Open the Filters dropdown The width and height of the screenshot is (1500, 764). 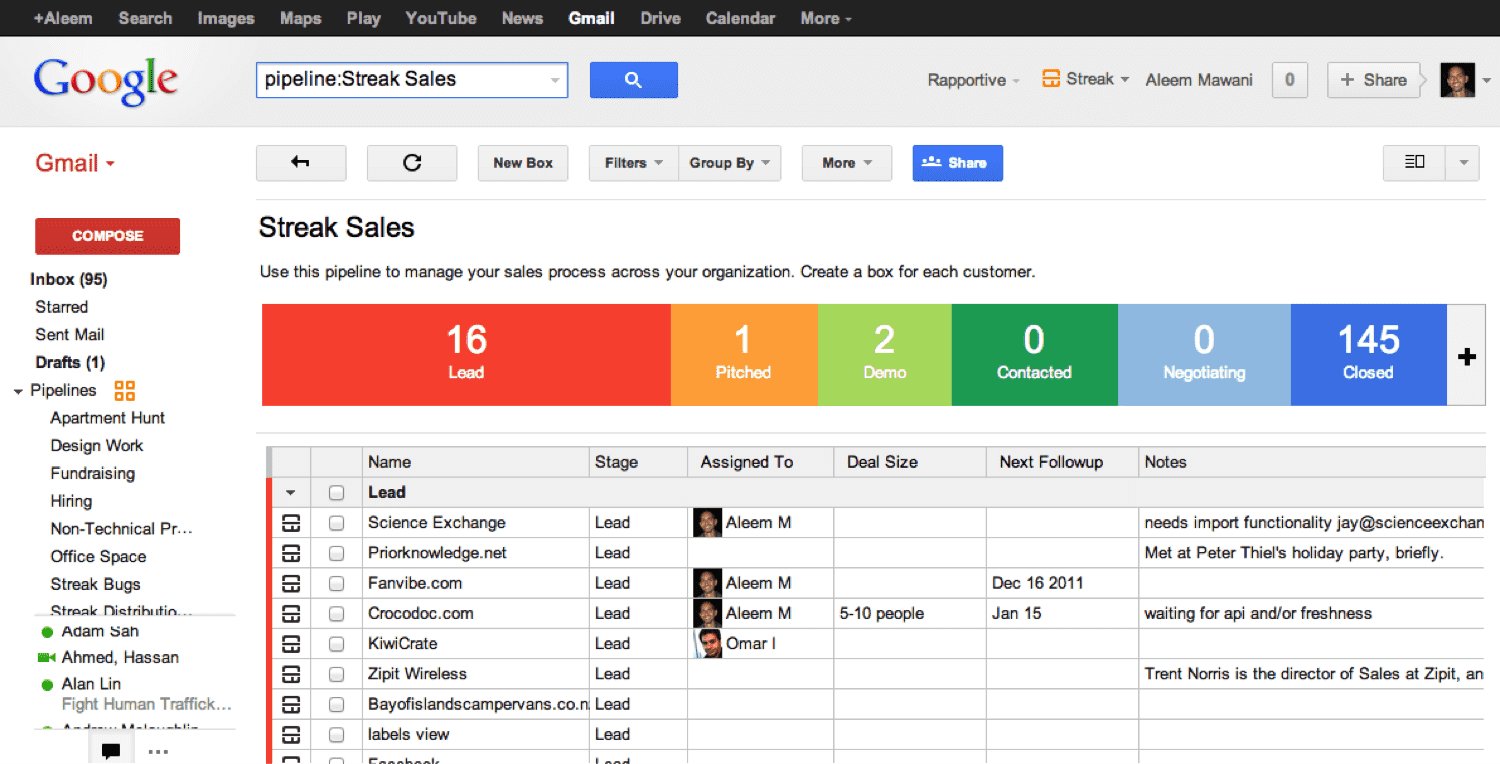(x=633, y=163)
